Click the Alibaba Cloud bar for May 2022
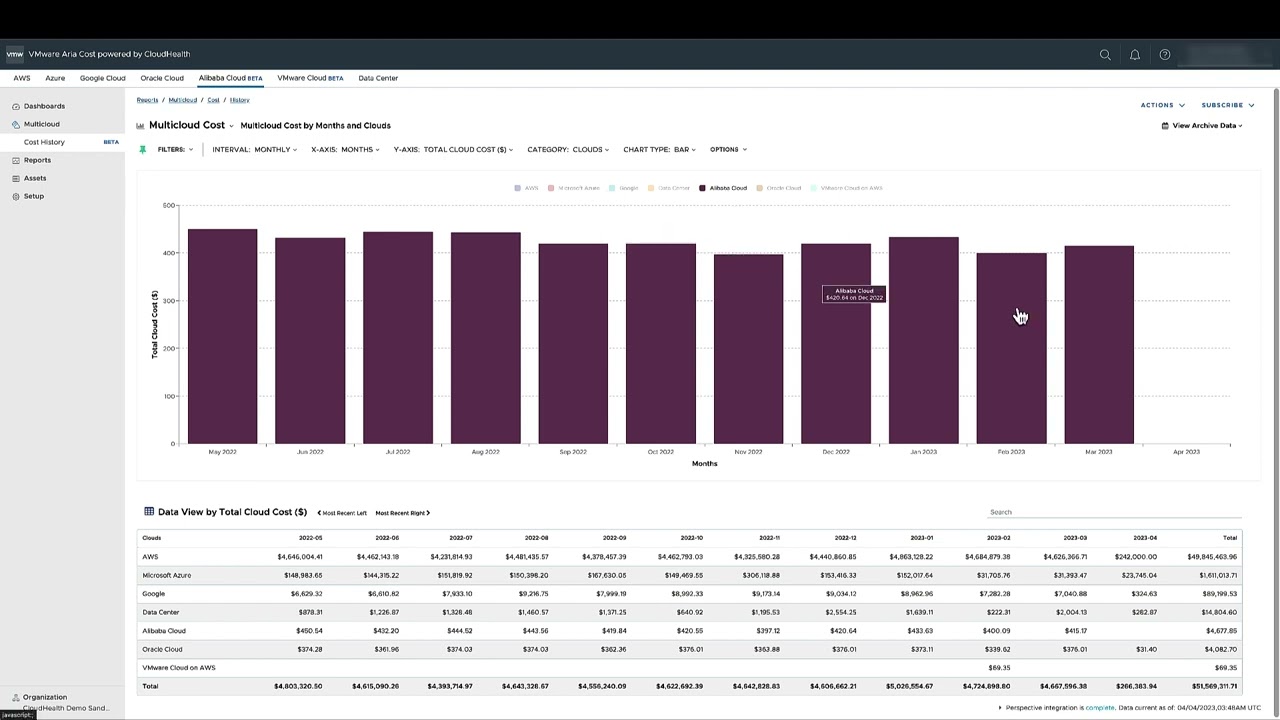The height and width of the screenshot is (720, 1280). coord(222,337)
